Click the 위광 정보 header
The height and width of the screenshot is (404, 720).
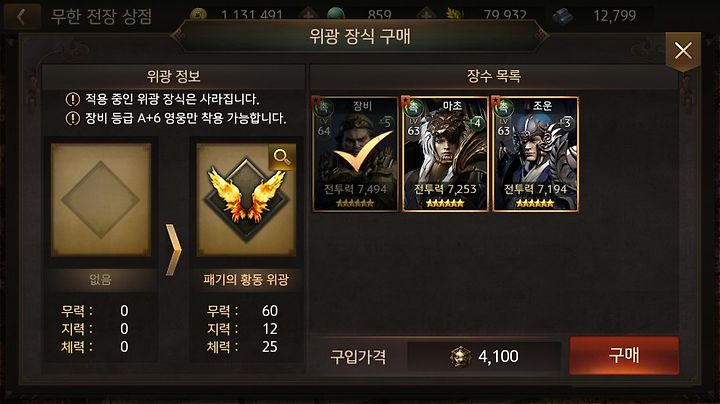pos(173,76)
